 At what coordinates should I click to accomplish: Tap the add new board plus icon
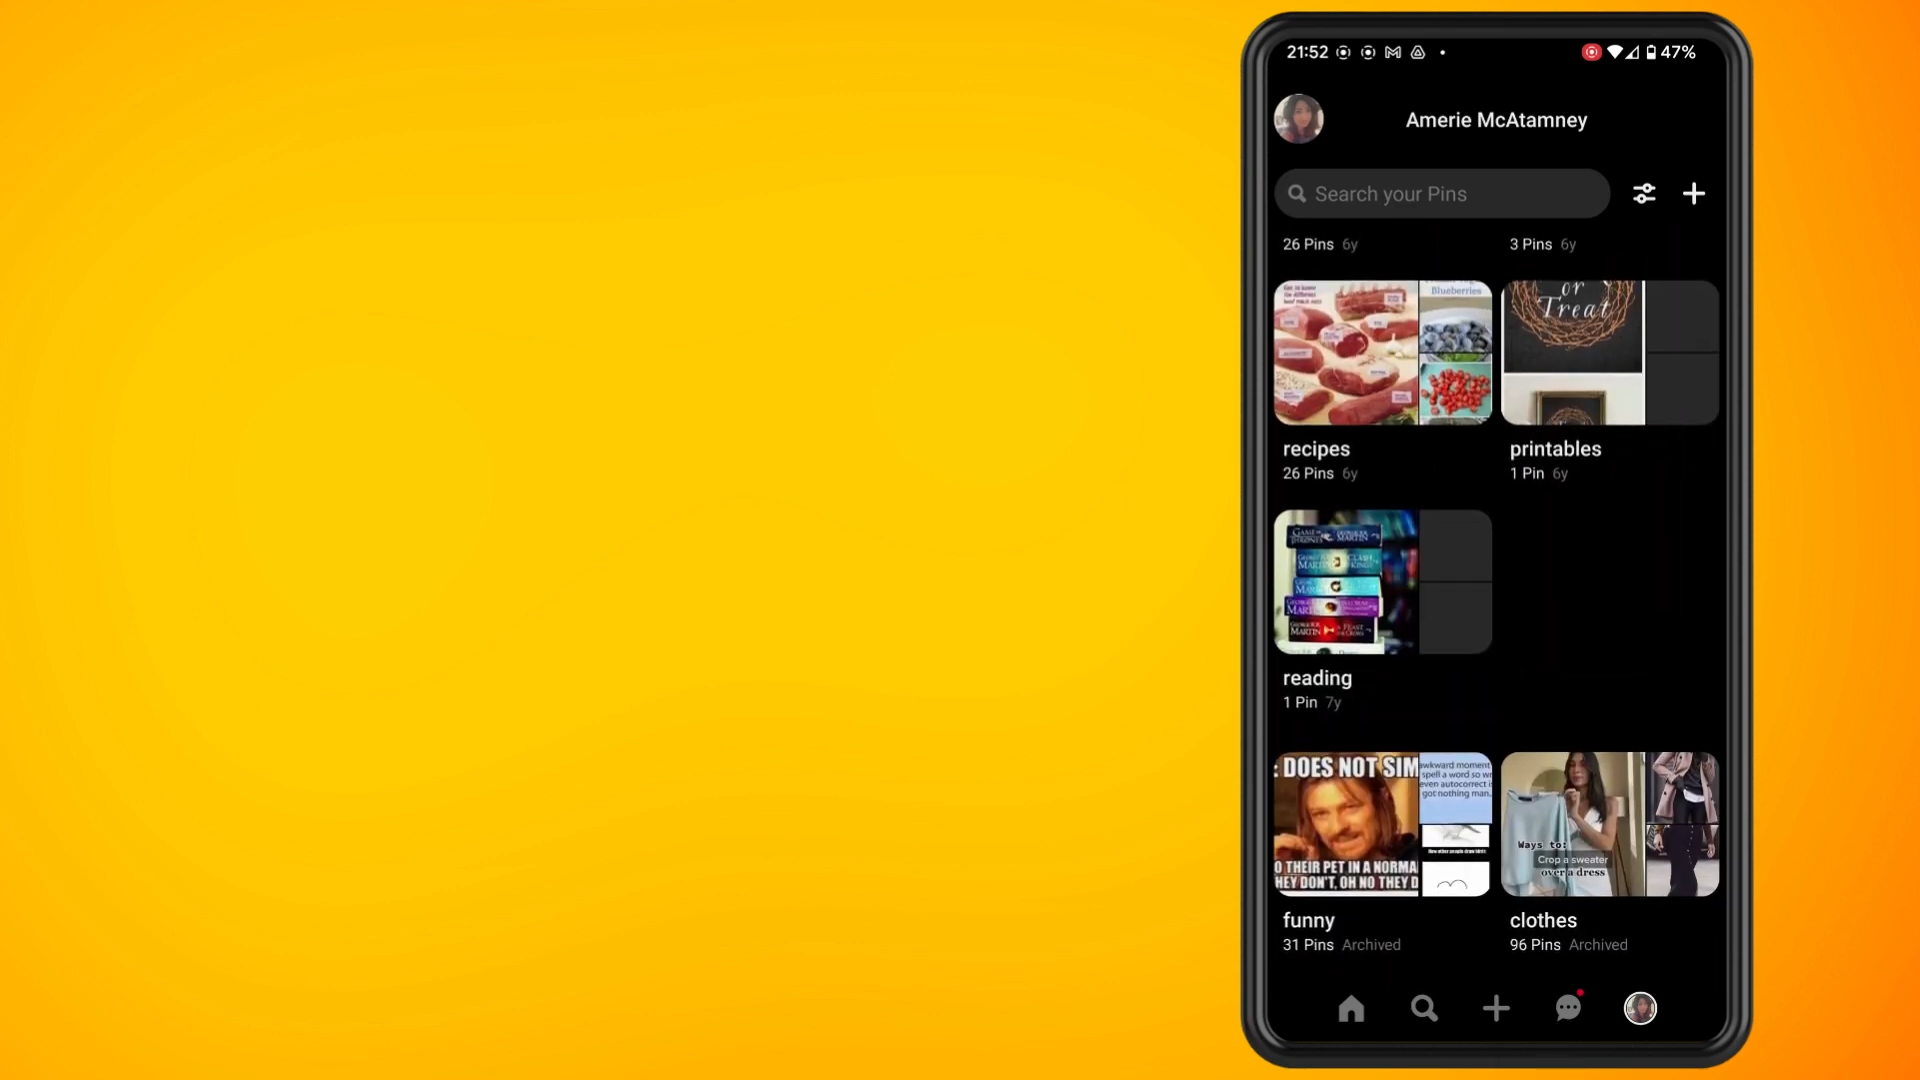coord(1695,194)
